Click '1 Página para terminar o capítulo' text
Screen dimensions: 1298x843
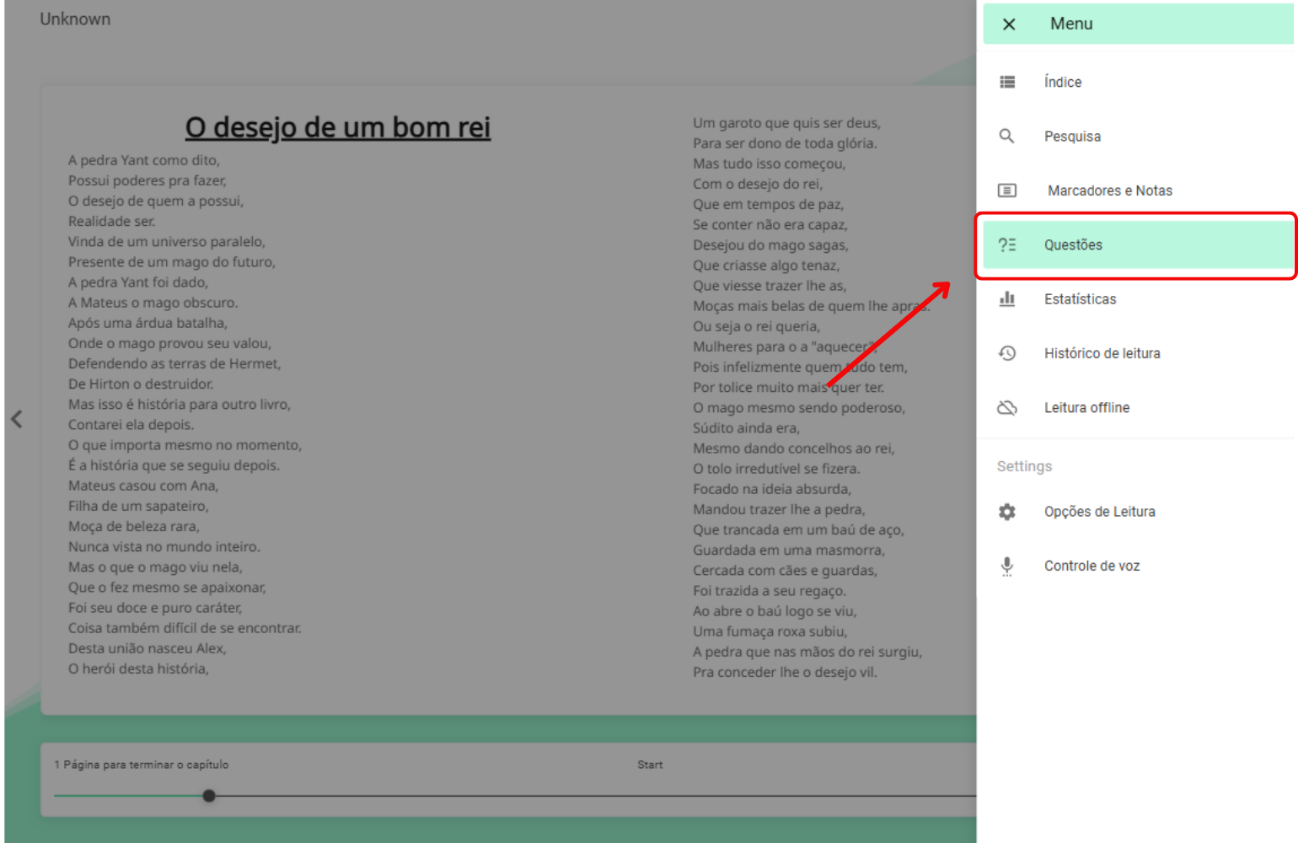tap(141, 765)
